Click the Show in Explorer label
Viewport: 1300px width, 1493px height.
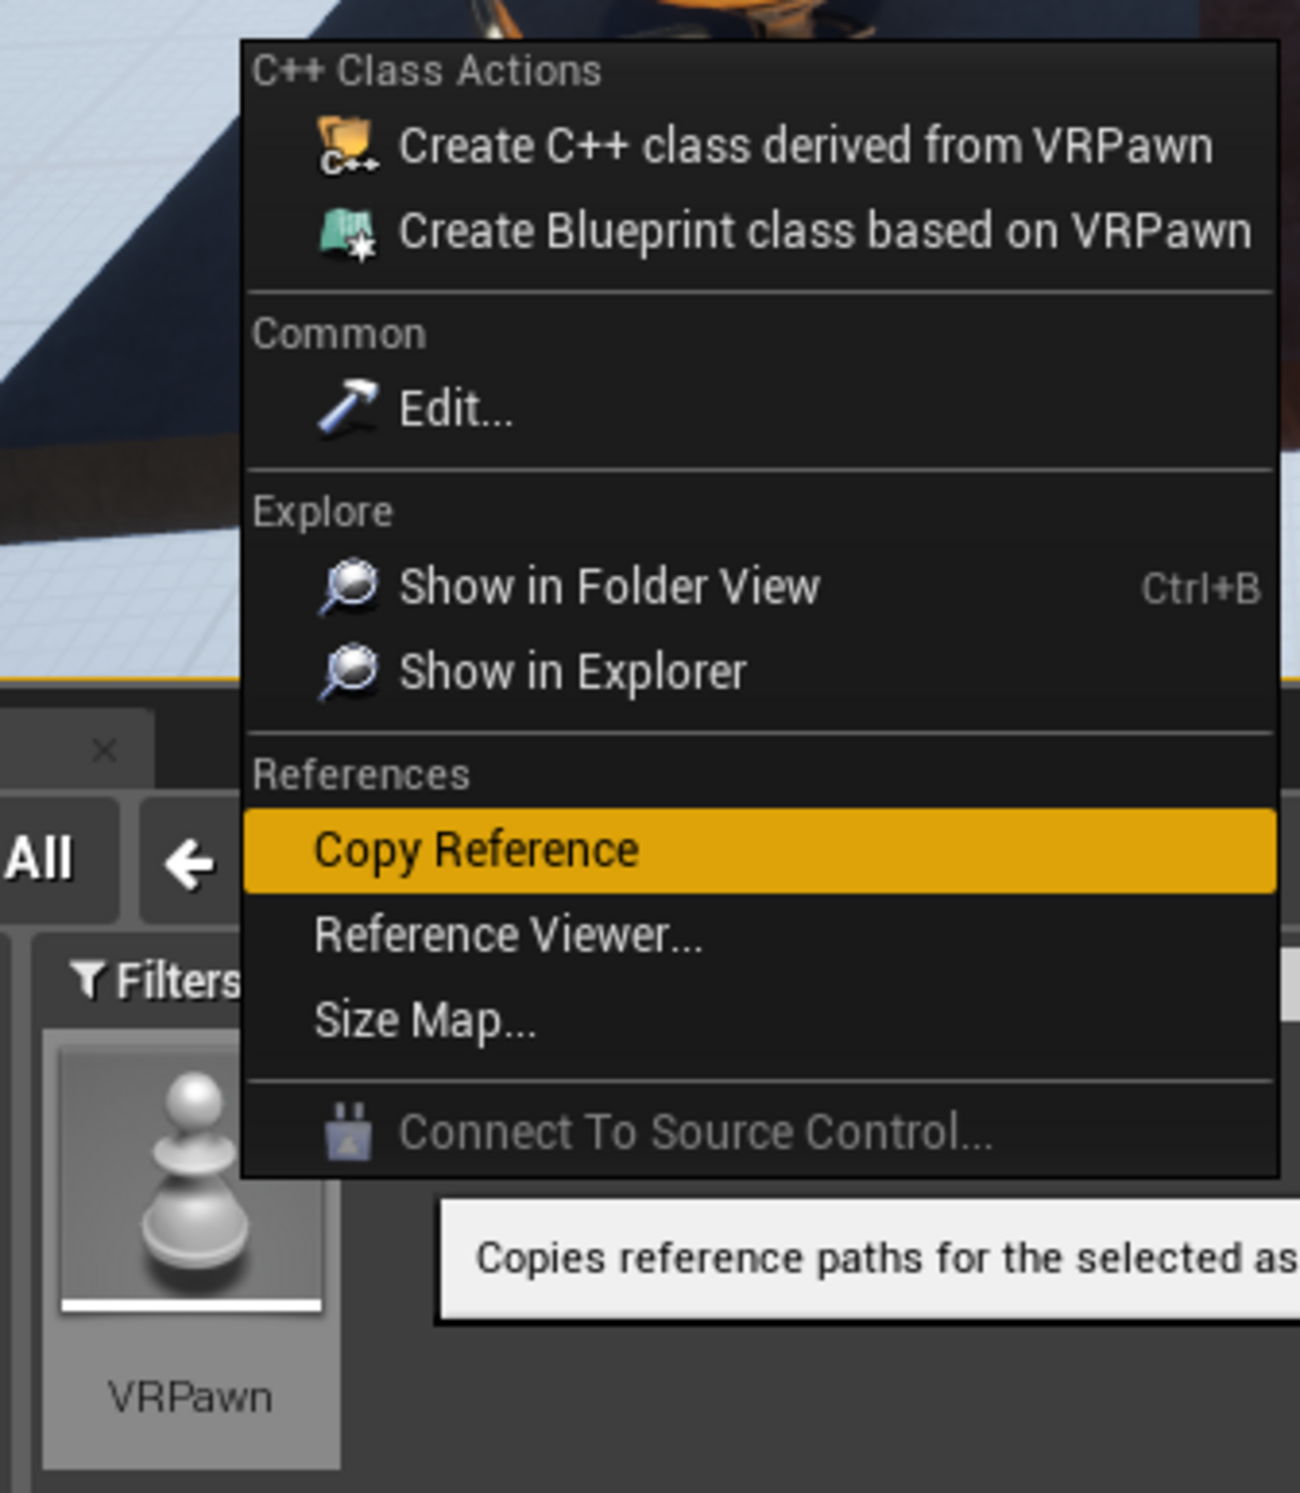(x=573, y=671)
